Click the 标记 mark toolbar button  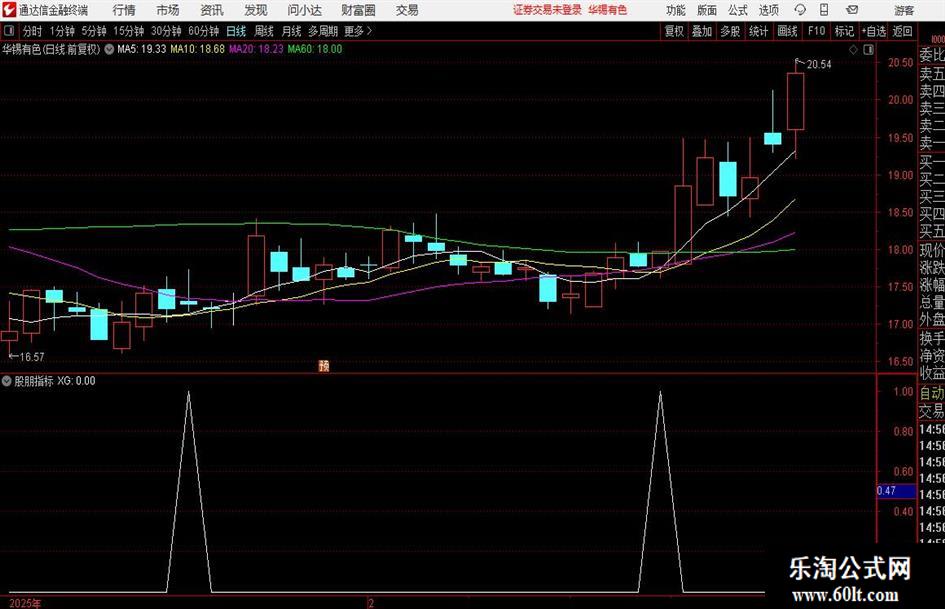(844, 31)
